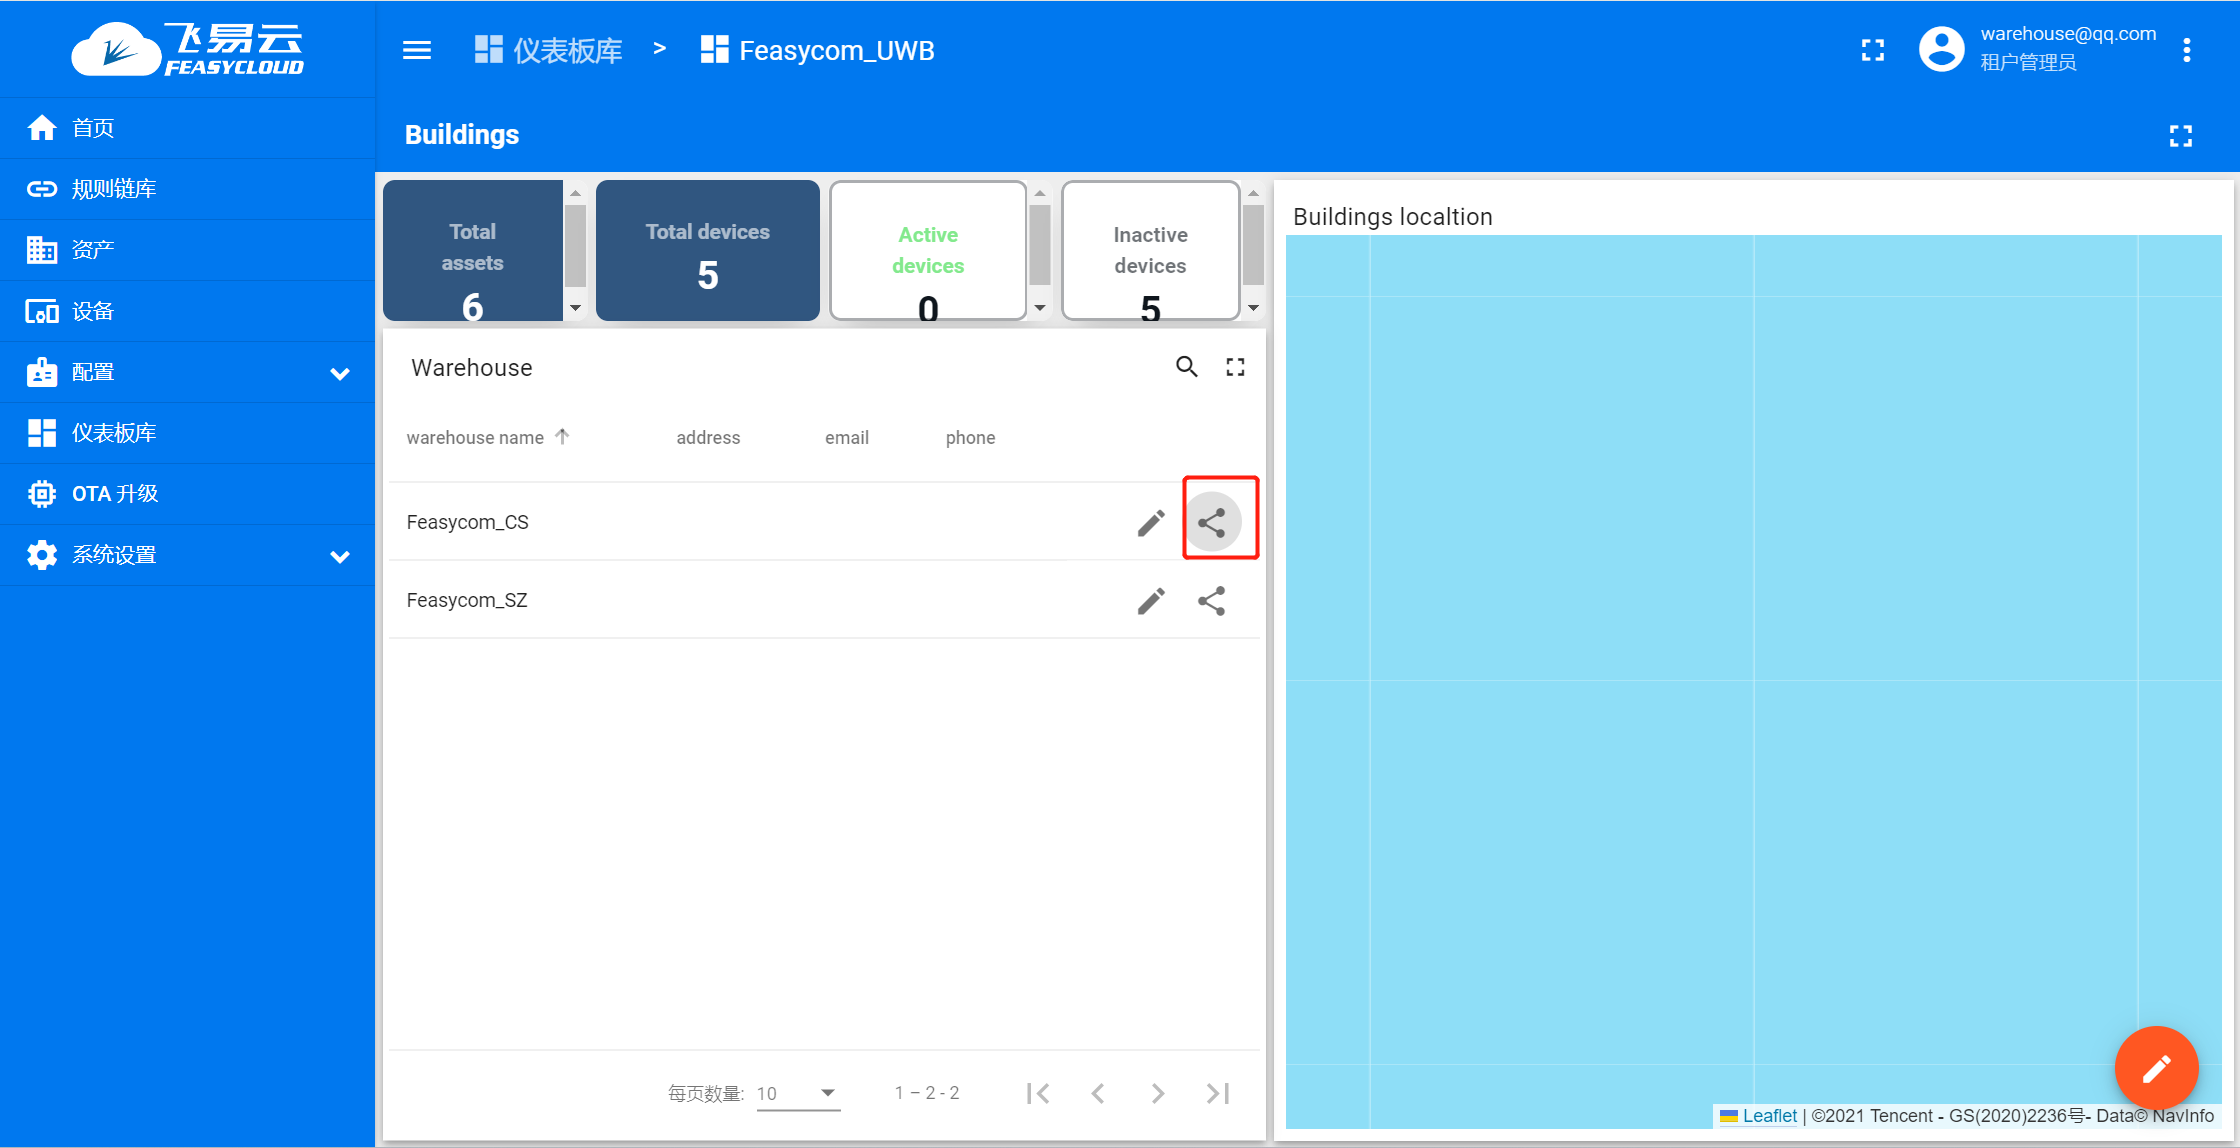
Task: Open the Leaflet attribution link
Action: pos(1769,1116)
